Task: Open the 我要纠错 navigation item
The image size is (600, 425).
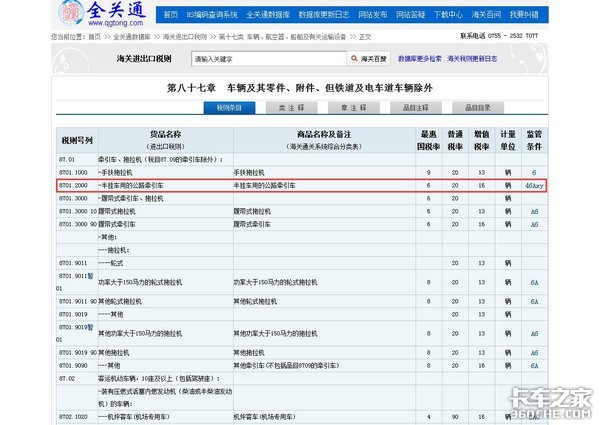Action: 524,15
